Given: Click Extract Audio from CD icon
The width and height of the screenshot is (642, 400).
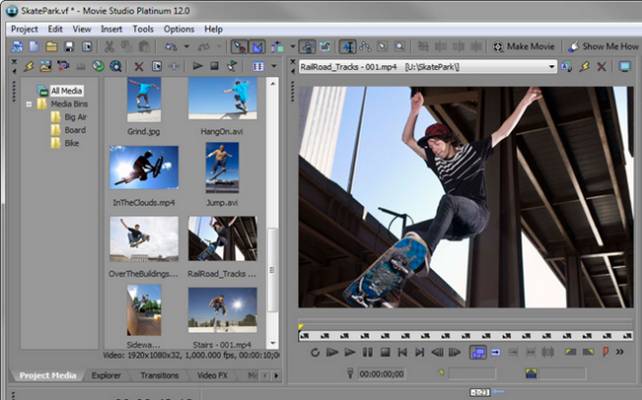Looking at the screenshot, I should 63,66.
